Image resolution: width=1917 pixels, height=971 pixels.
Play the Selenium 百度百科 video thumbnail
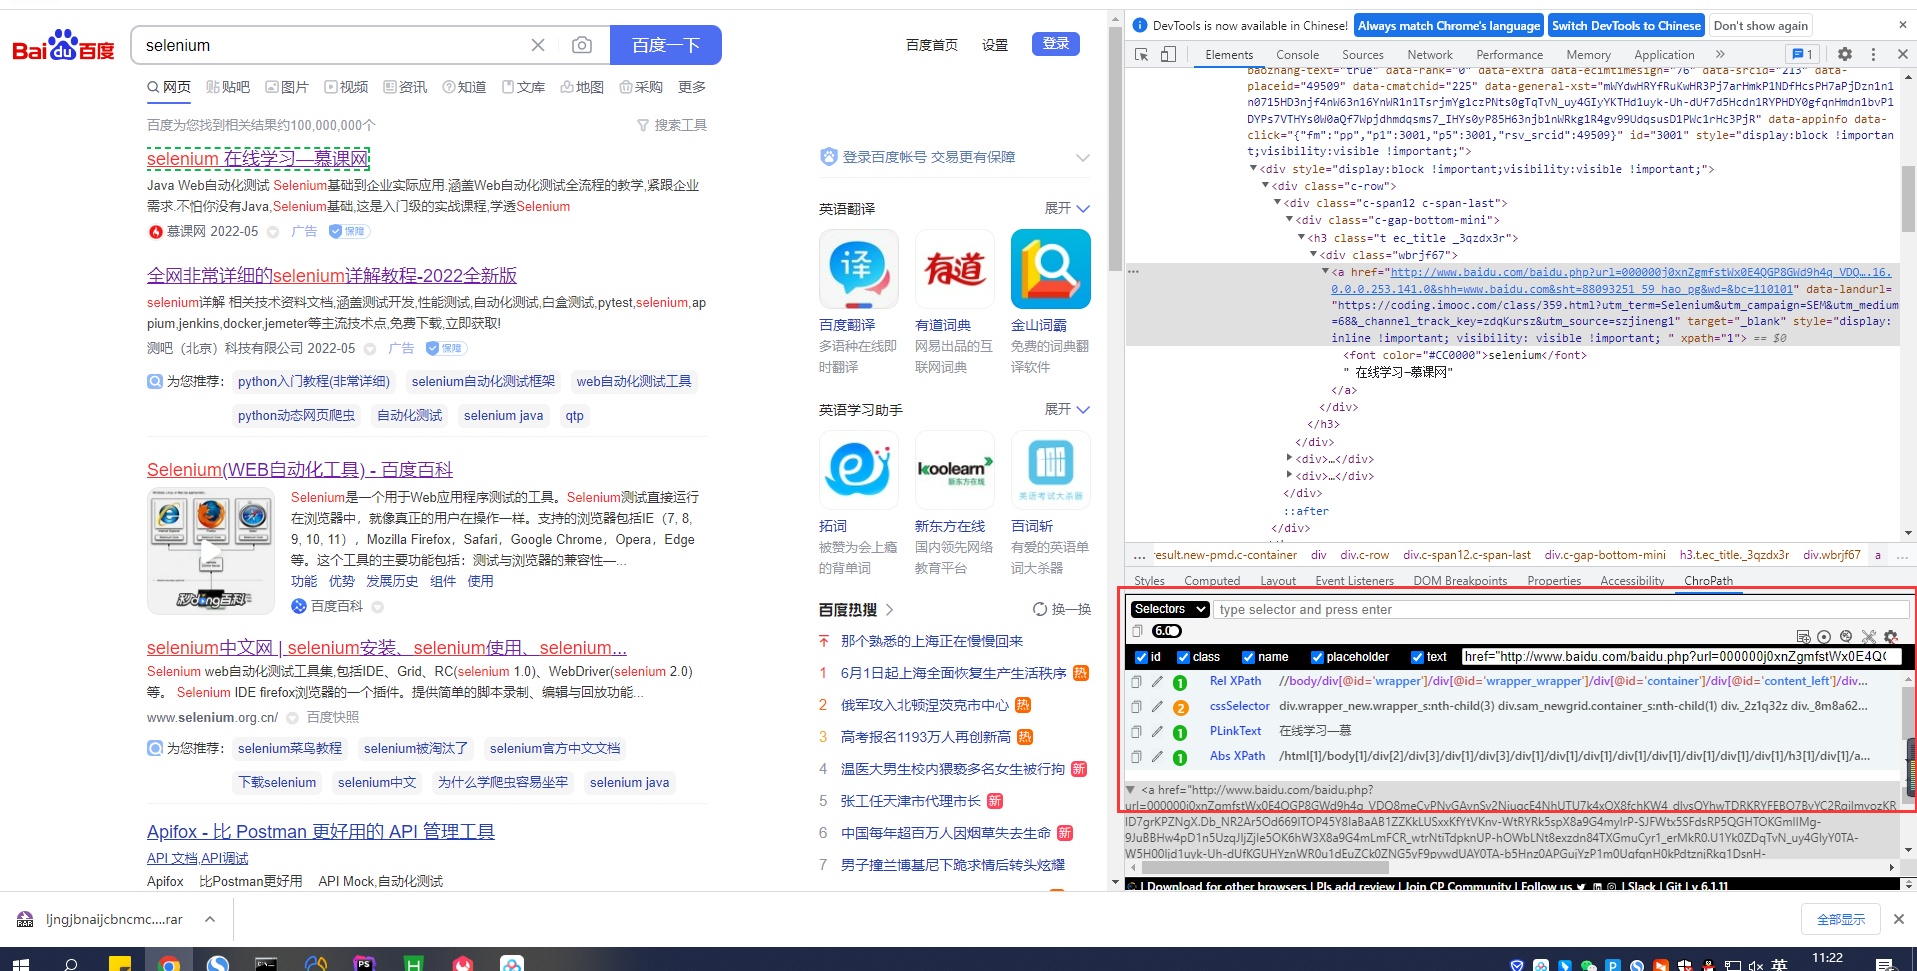(211, 551)
